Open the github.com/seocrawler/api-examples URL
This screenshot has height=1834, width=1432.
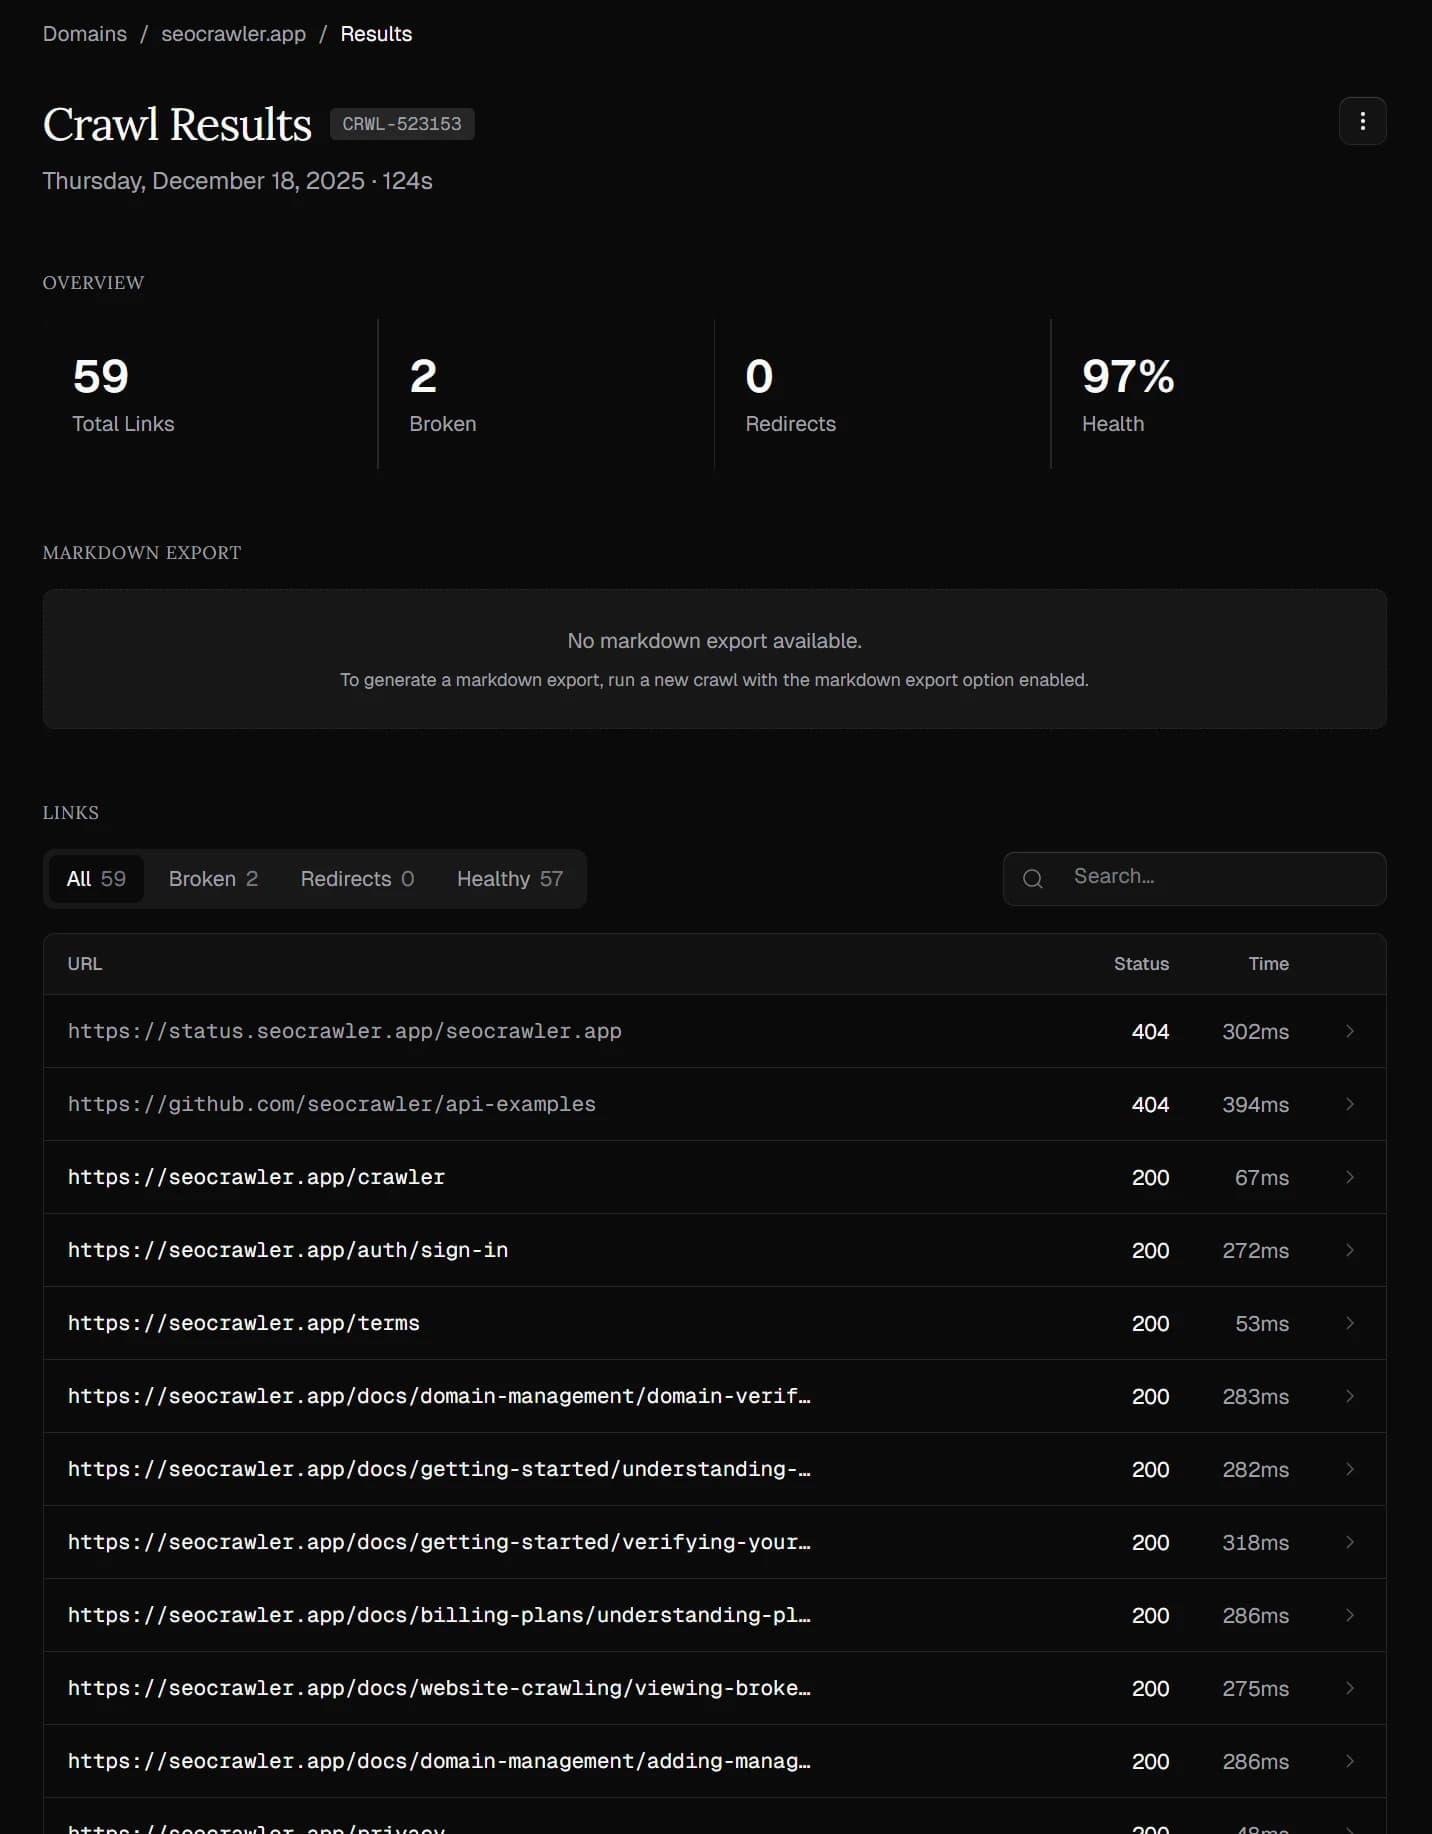click(331, 1104)
